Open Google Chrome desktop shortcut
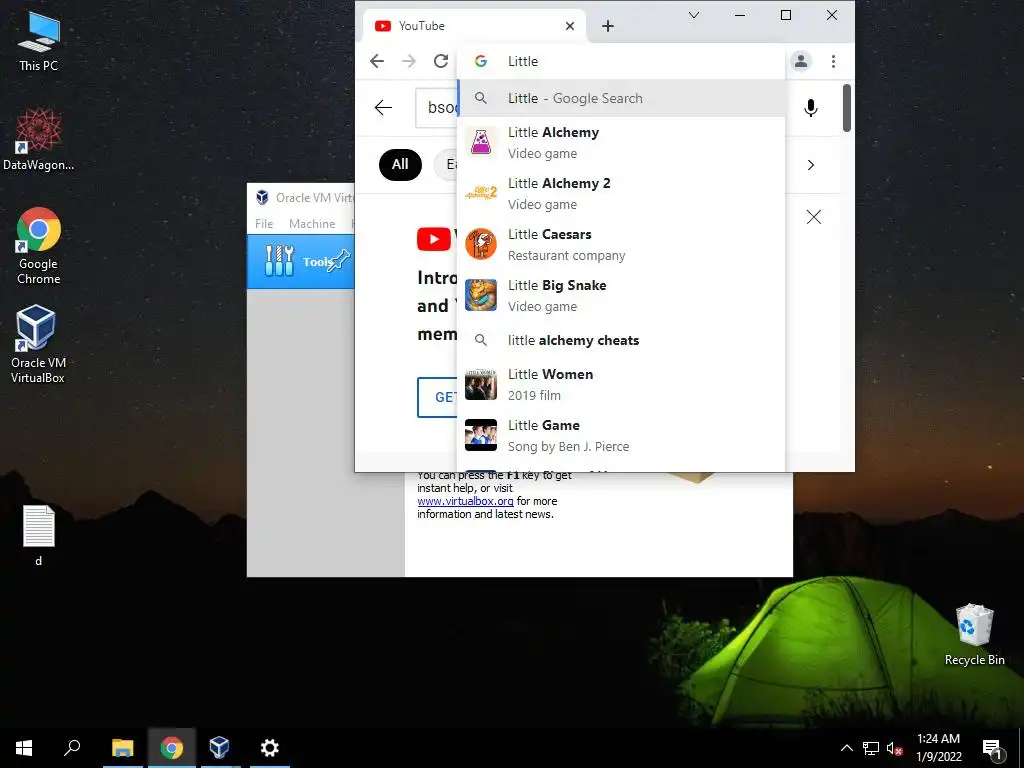The width and height of the screenshot is (1024, 768). coord(38,246)
